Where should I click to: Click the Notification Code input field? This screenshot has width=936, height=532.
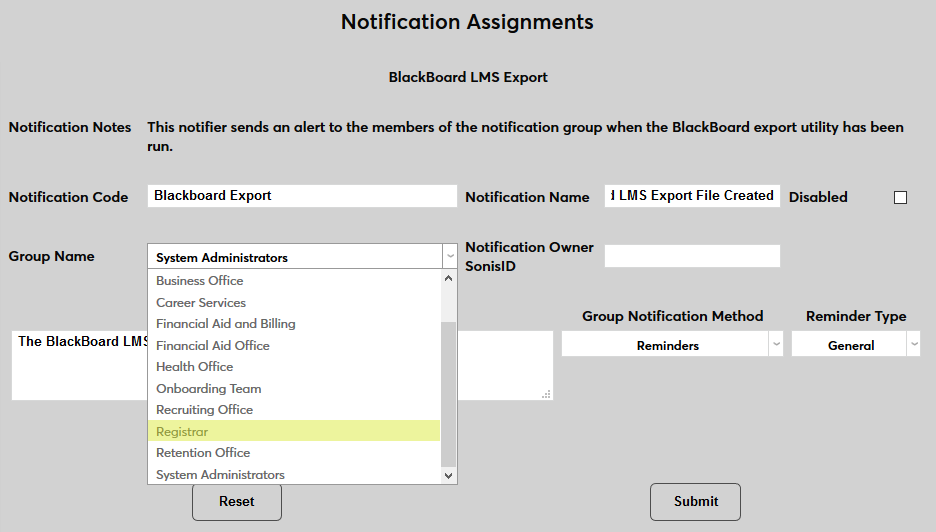coord(302,196)
